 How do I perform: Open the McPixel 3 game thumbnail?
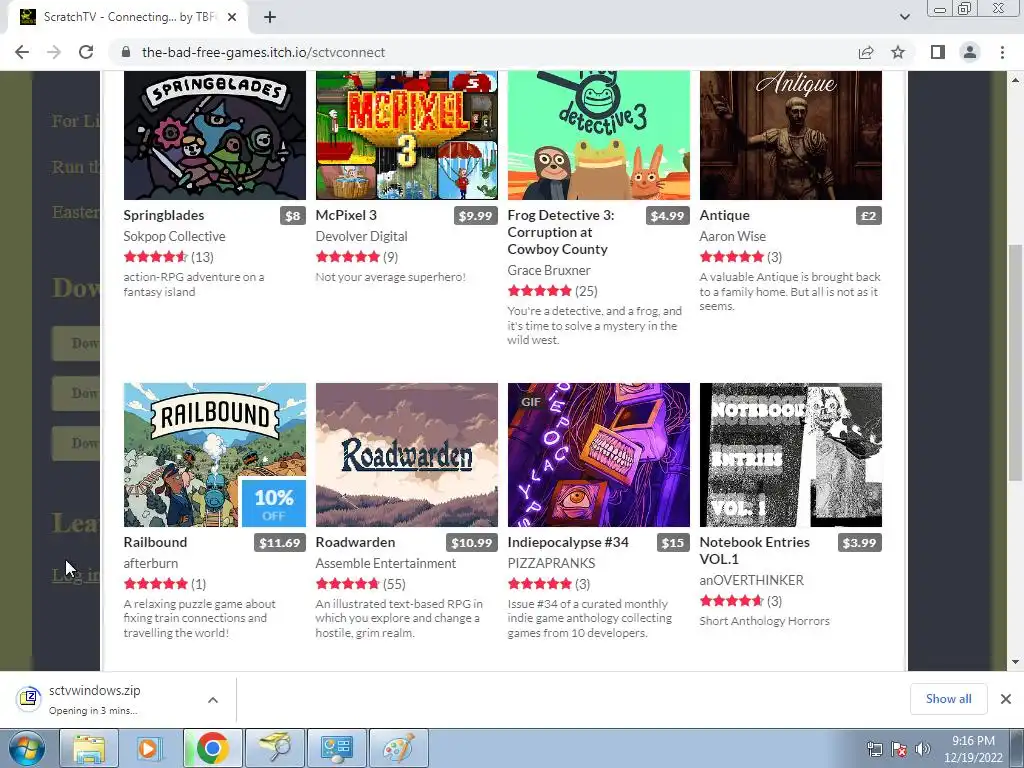[x=407, y=135]
